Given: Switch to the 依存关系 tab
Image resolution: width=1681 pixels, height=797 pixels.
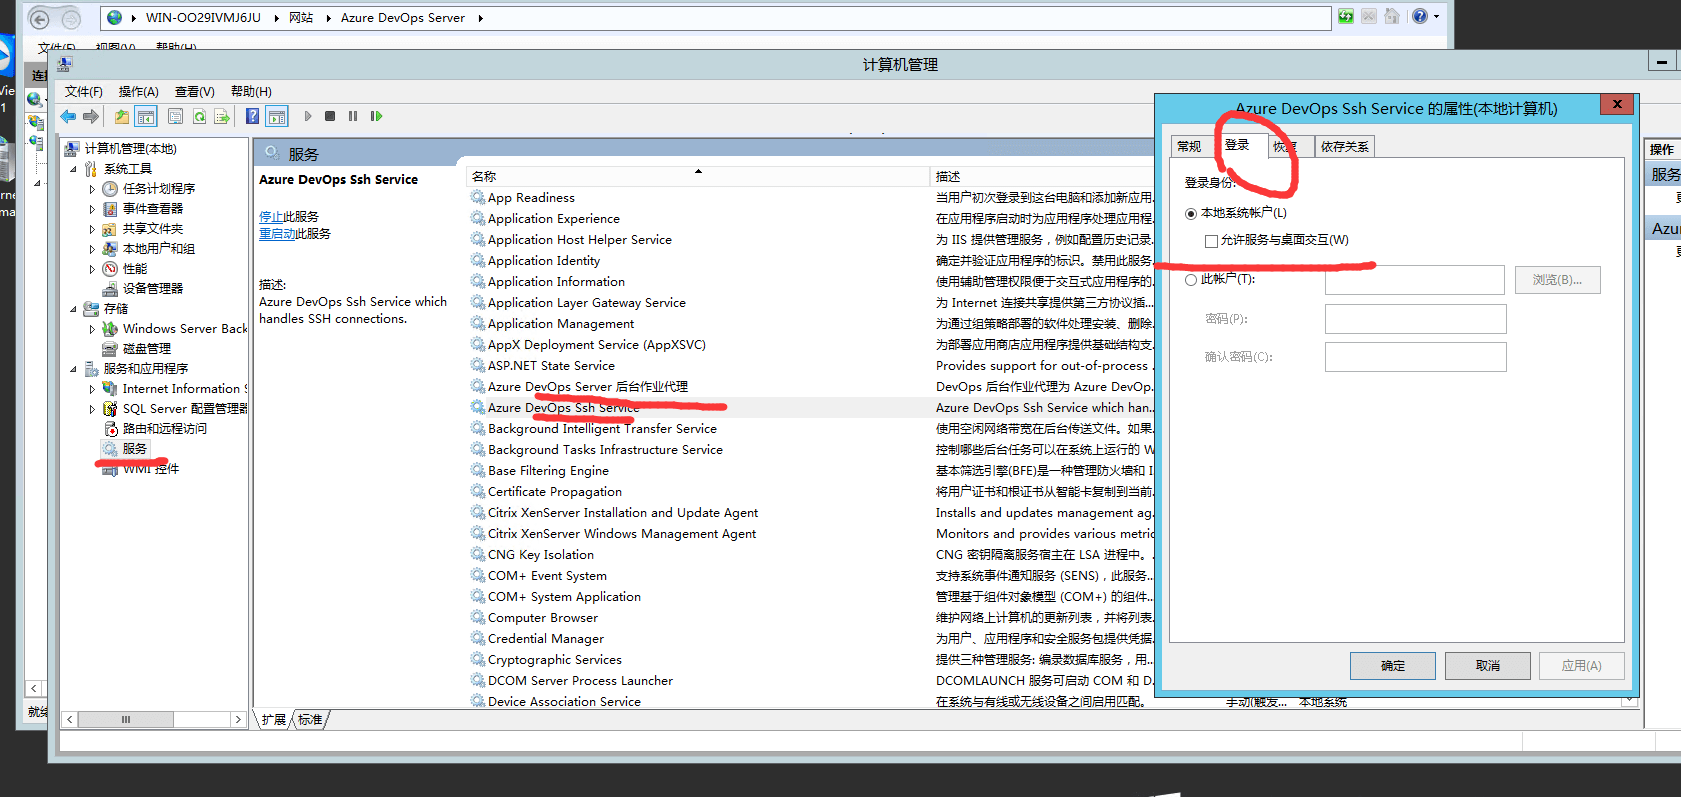Looking at the screenshot, I should pos(1344,147).
